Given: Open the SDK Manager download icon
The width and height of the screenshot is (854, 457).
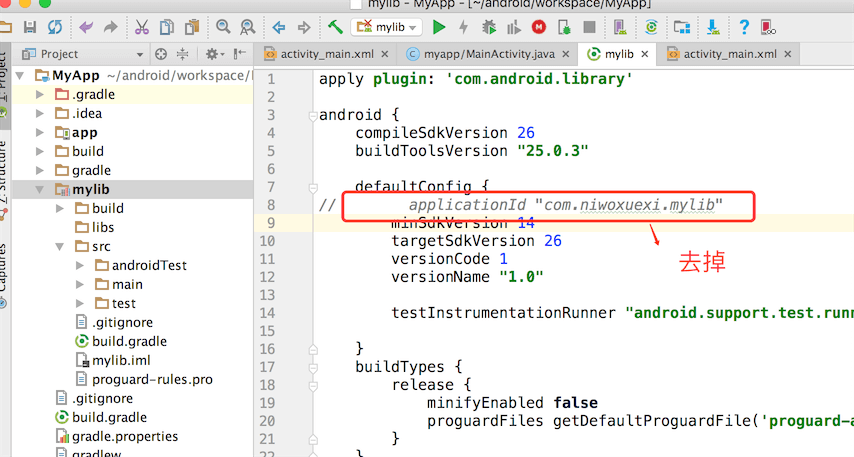Looking at the screenshot, I should point(713,27).
